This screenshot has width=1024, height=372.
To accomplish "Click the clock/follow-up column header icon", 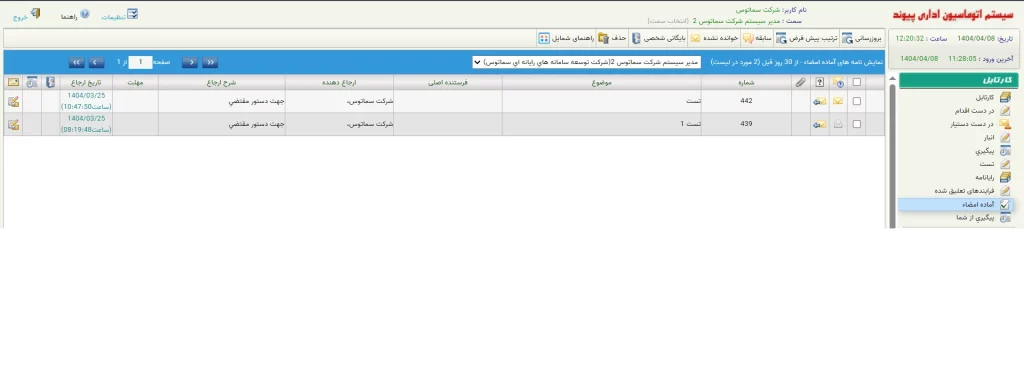I will (x=32, y=82).
